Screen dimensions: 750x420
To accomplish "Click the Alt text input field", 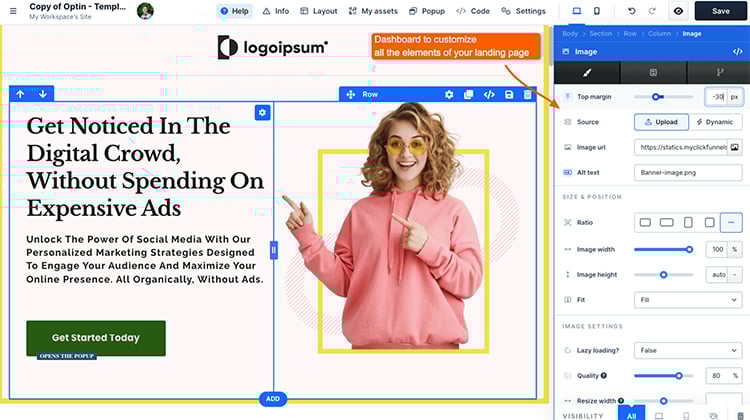I will pos(687,172).
